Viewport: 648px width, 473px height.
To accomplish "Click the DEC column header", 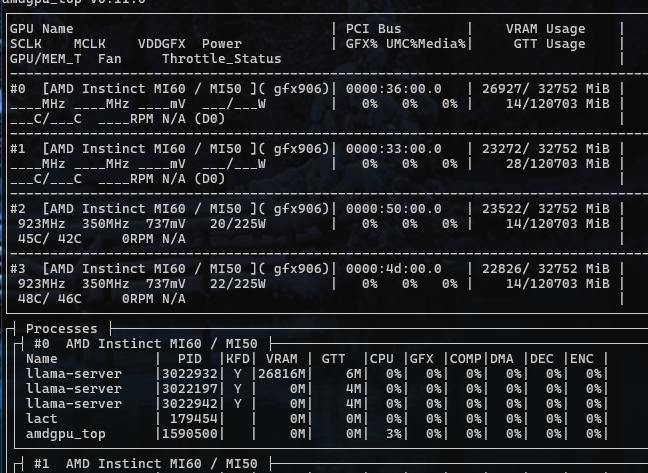I will tap(541, 359).
